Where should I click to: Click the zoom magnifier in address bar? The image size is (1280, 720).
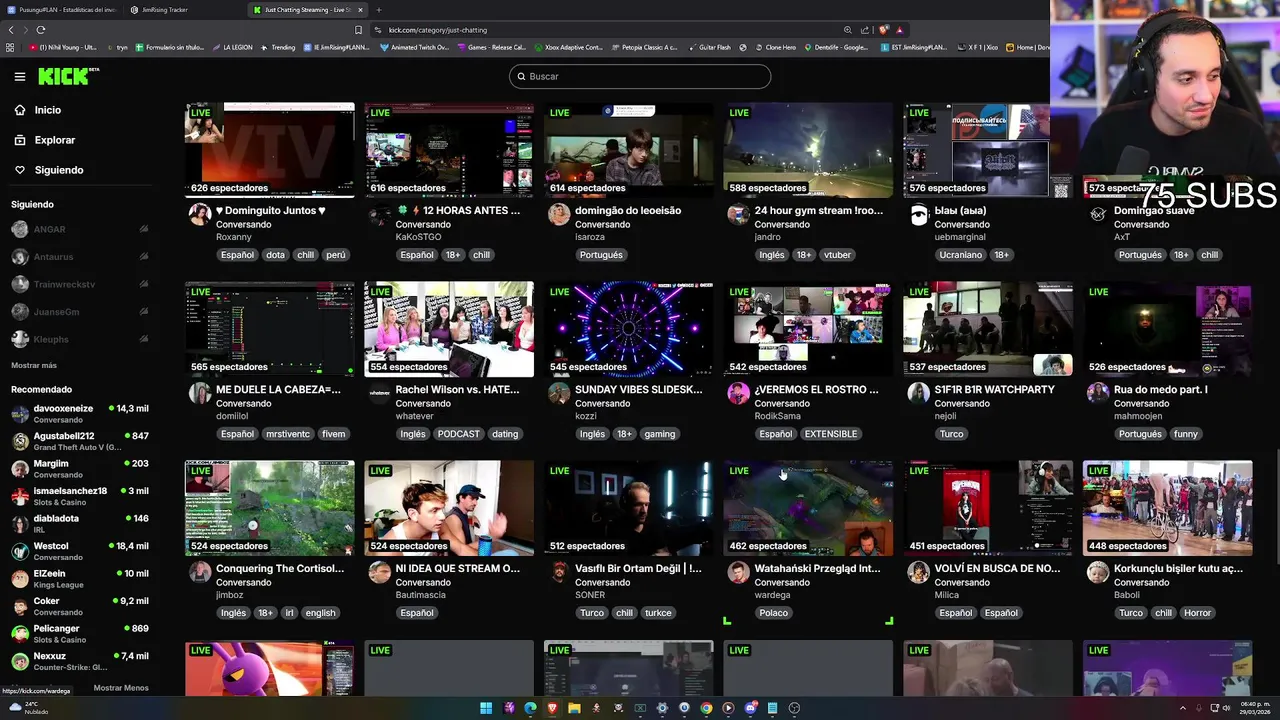coord(848,30)
